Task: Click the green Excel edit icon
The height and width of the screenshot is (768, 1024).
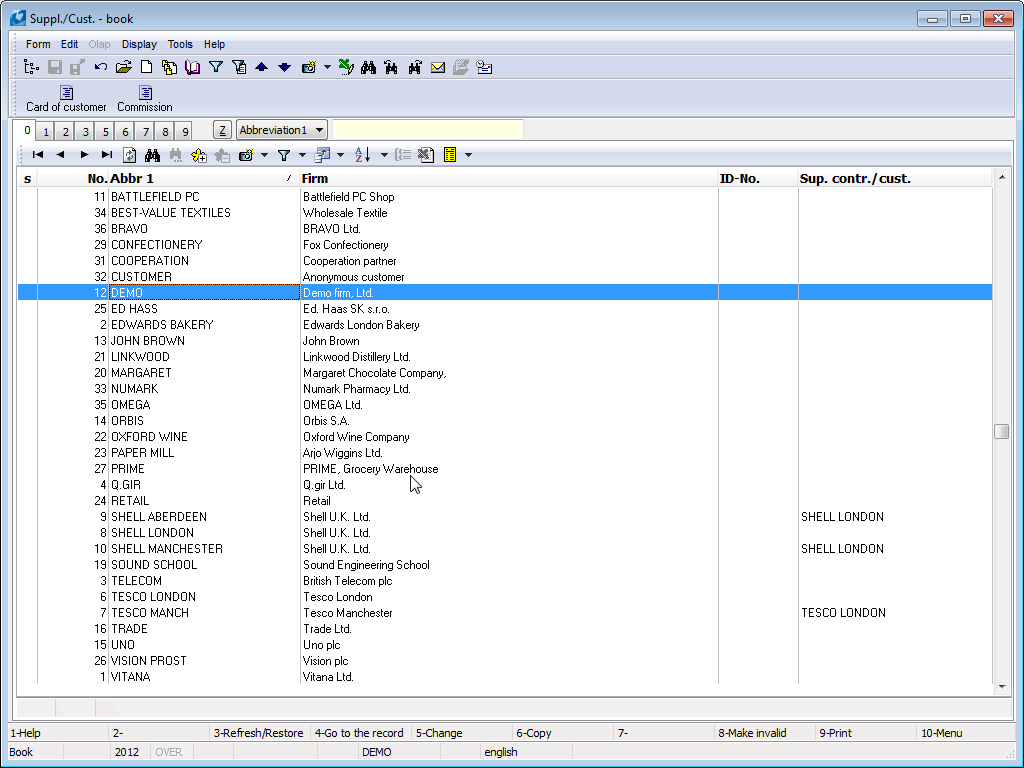Action: [346, 67]
